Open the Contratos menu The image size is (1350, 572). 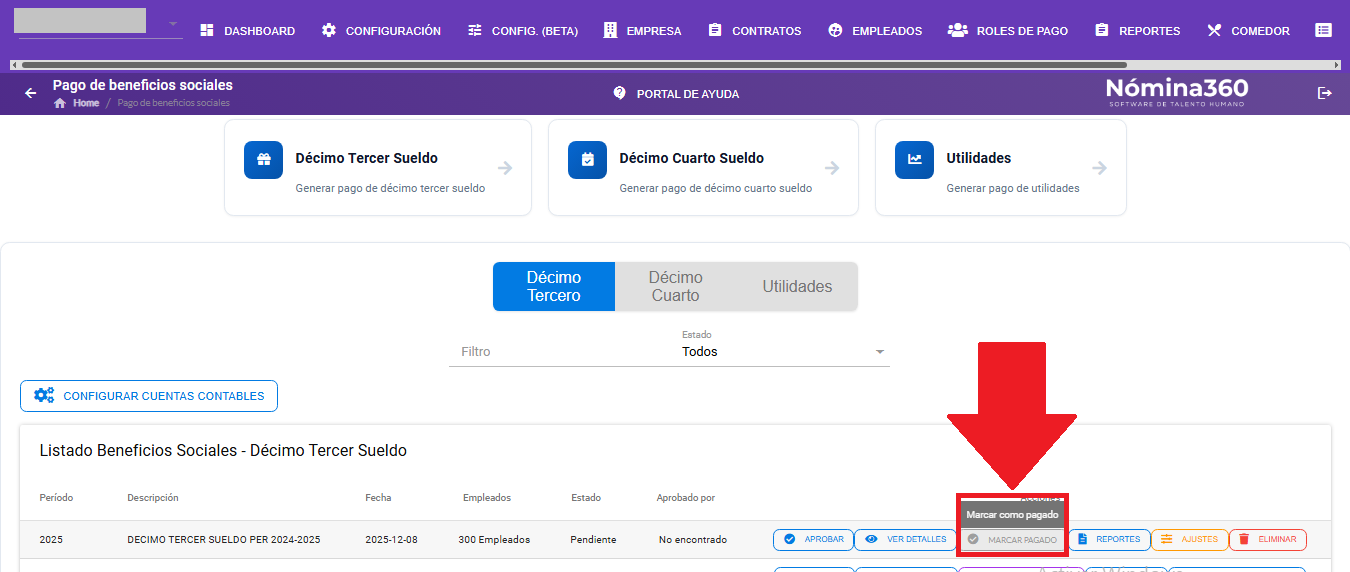[x=755, y=31]
